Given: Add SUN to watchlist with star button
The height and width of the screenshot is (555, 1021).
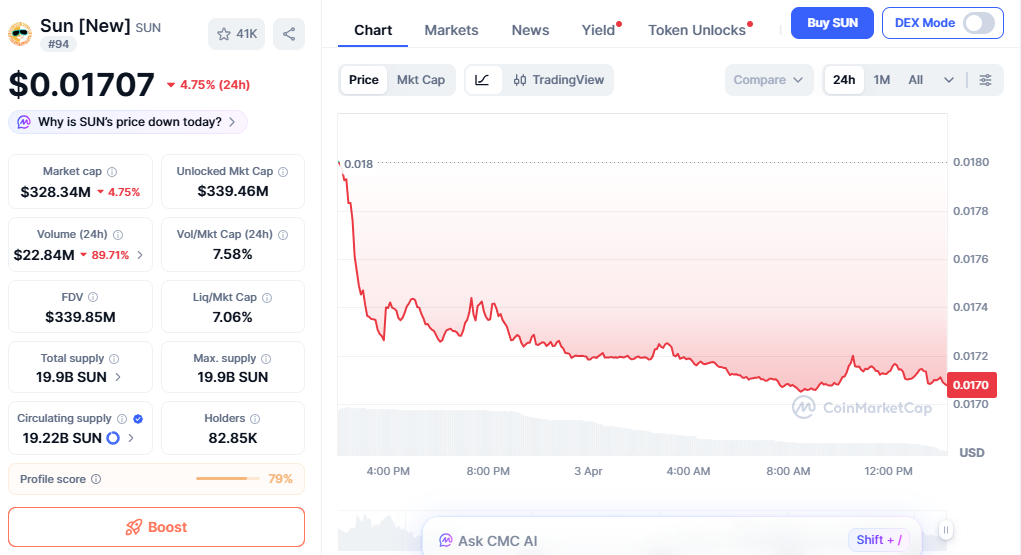Looking at the screenshot, I should (236, 34).
